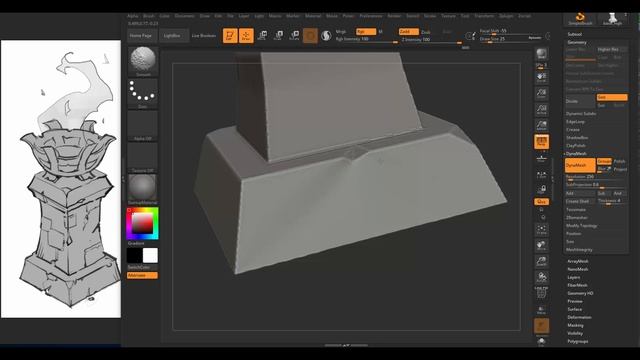Toggle the Zadd button
This screenshot has width=640, height=360.
(409, 31)
